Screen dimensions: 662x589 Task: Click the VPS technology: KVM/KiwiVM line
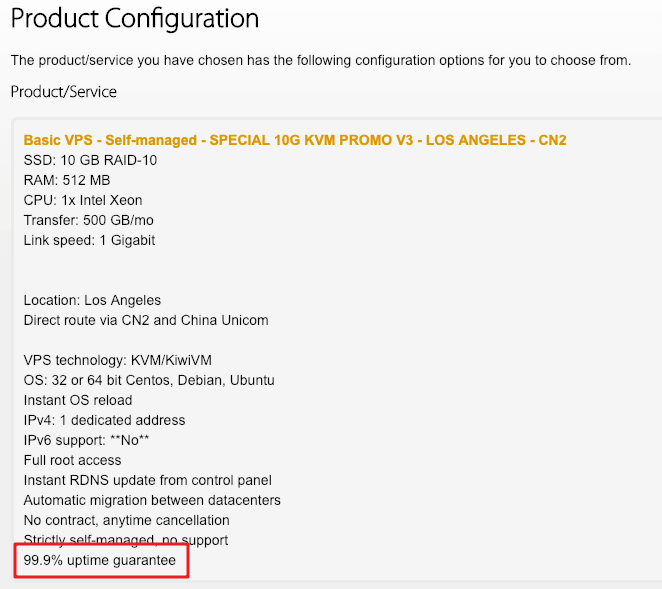point(118,360)
